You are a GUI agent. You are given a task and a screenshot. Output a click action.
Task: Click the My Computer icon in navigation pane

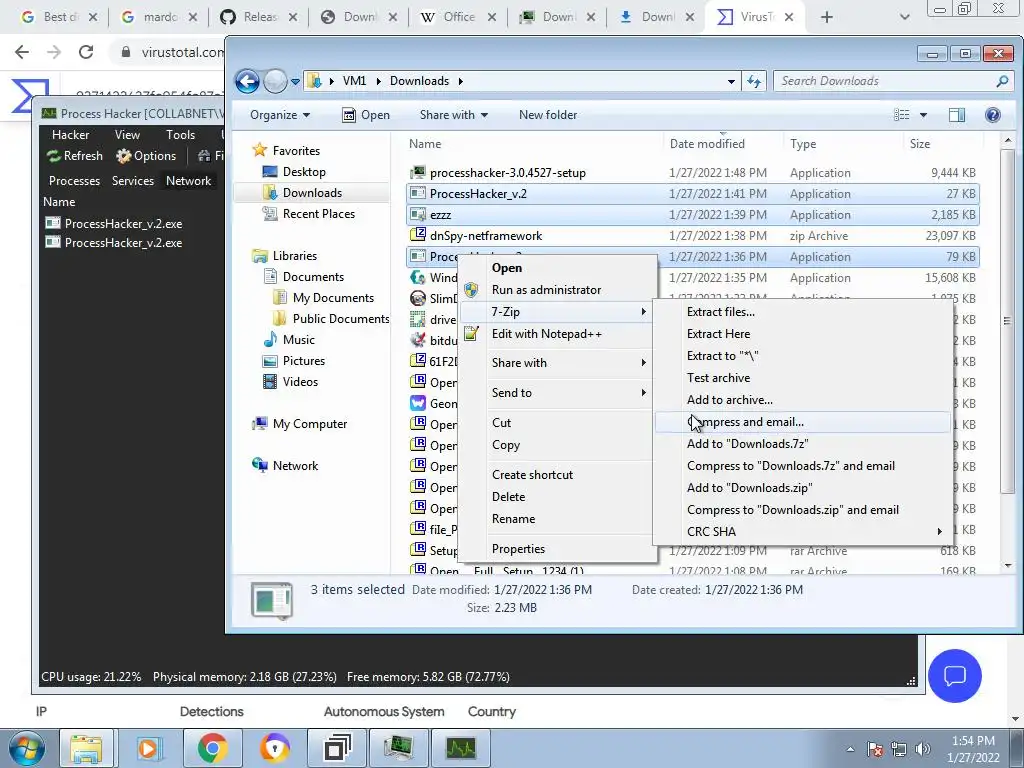259,423
